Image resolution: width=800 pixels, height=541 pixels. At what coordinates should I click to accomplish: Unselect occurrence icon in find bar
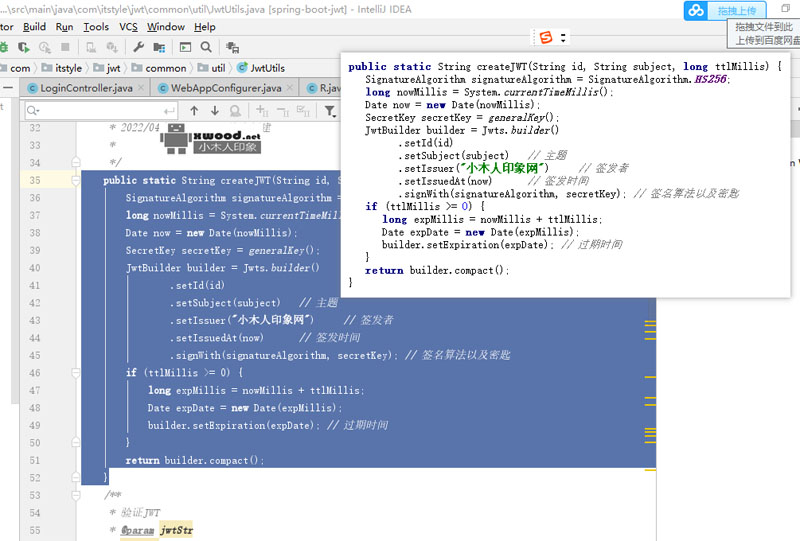click(282, 111)
